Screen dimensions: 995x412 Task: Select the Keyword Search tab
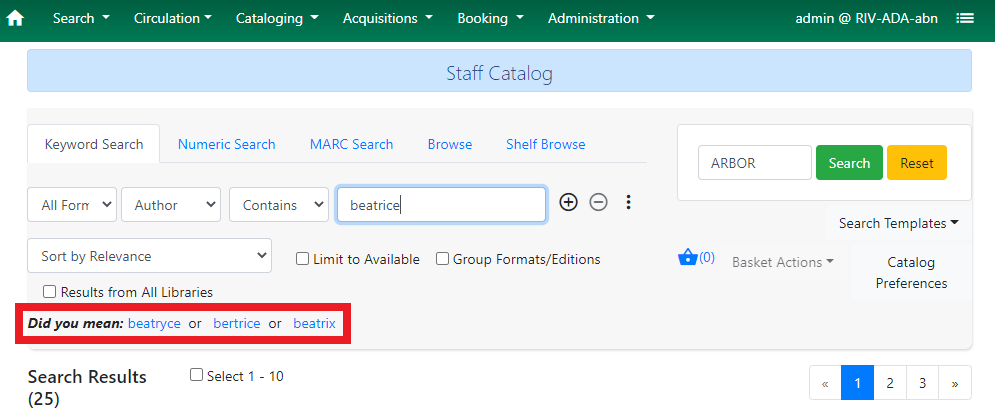94,144
